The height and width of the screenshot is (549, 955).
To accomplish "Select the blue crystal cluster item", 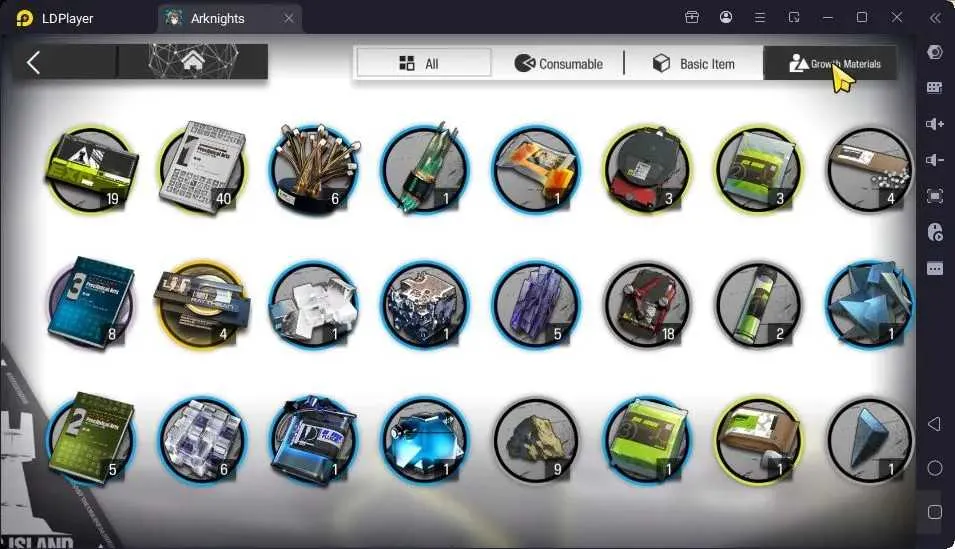I will pyautogui.click(x=869, y=304).
